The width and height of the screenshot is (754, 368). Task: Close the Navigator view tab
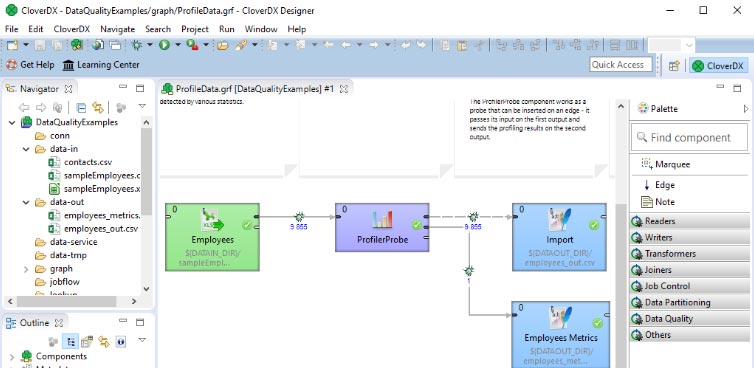[x=68, y=89]
